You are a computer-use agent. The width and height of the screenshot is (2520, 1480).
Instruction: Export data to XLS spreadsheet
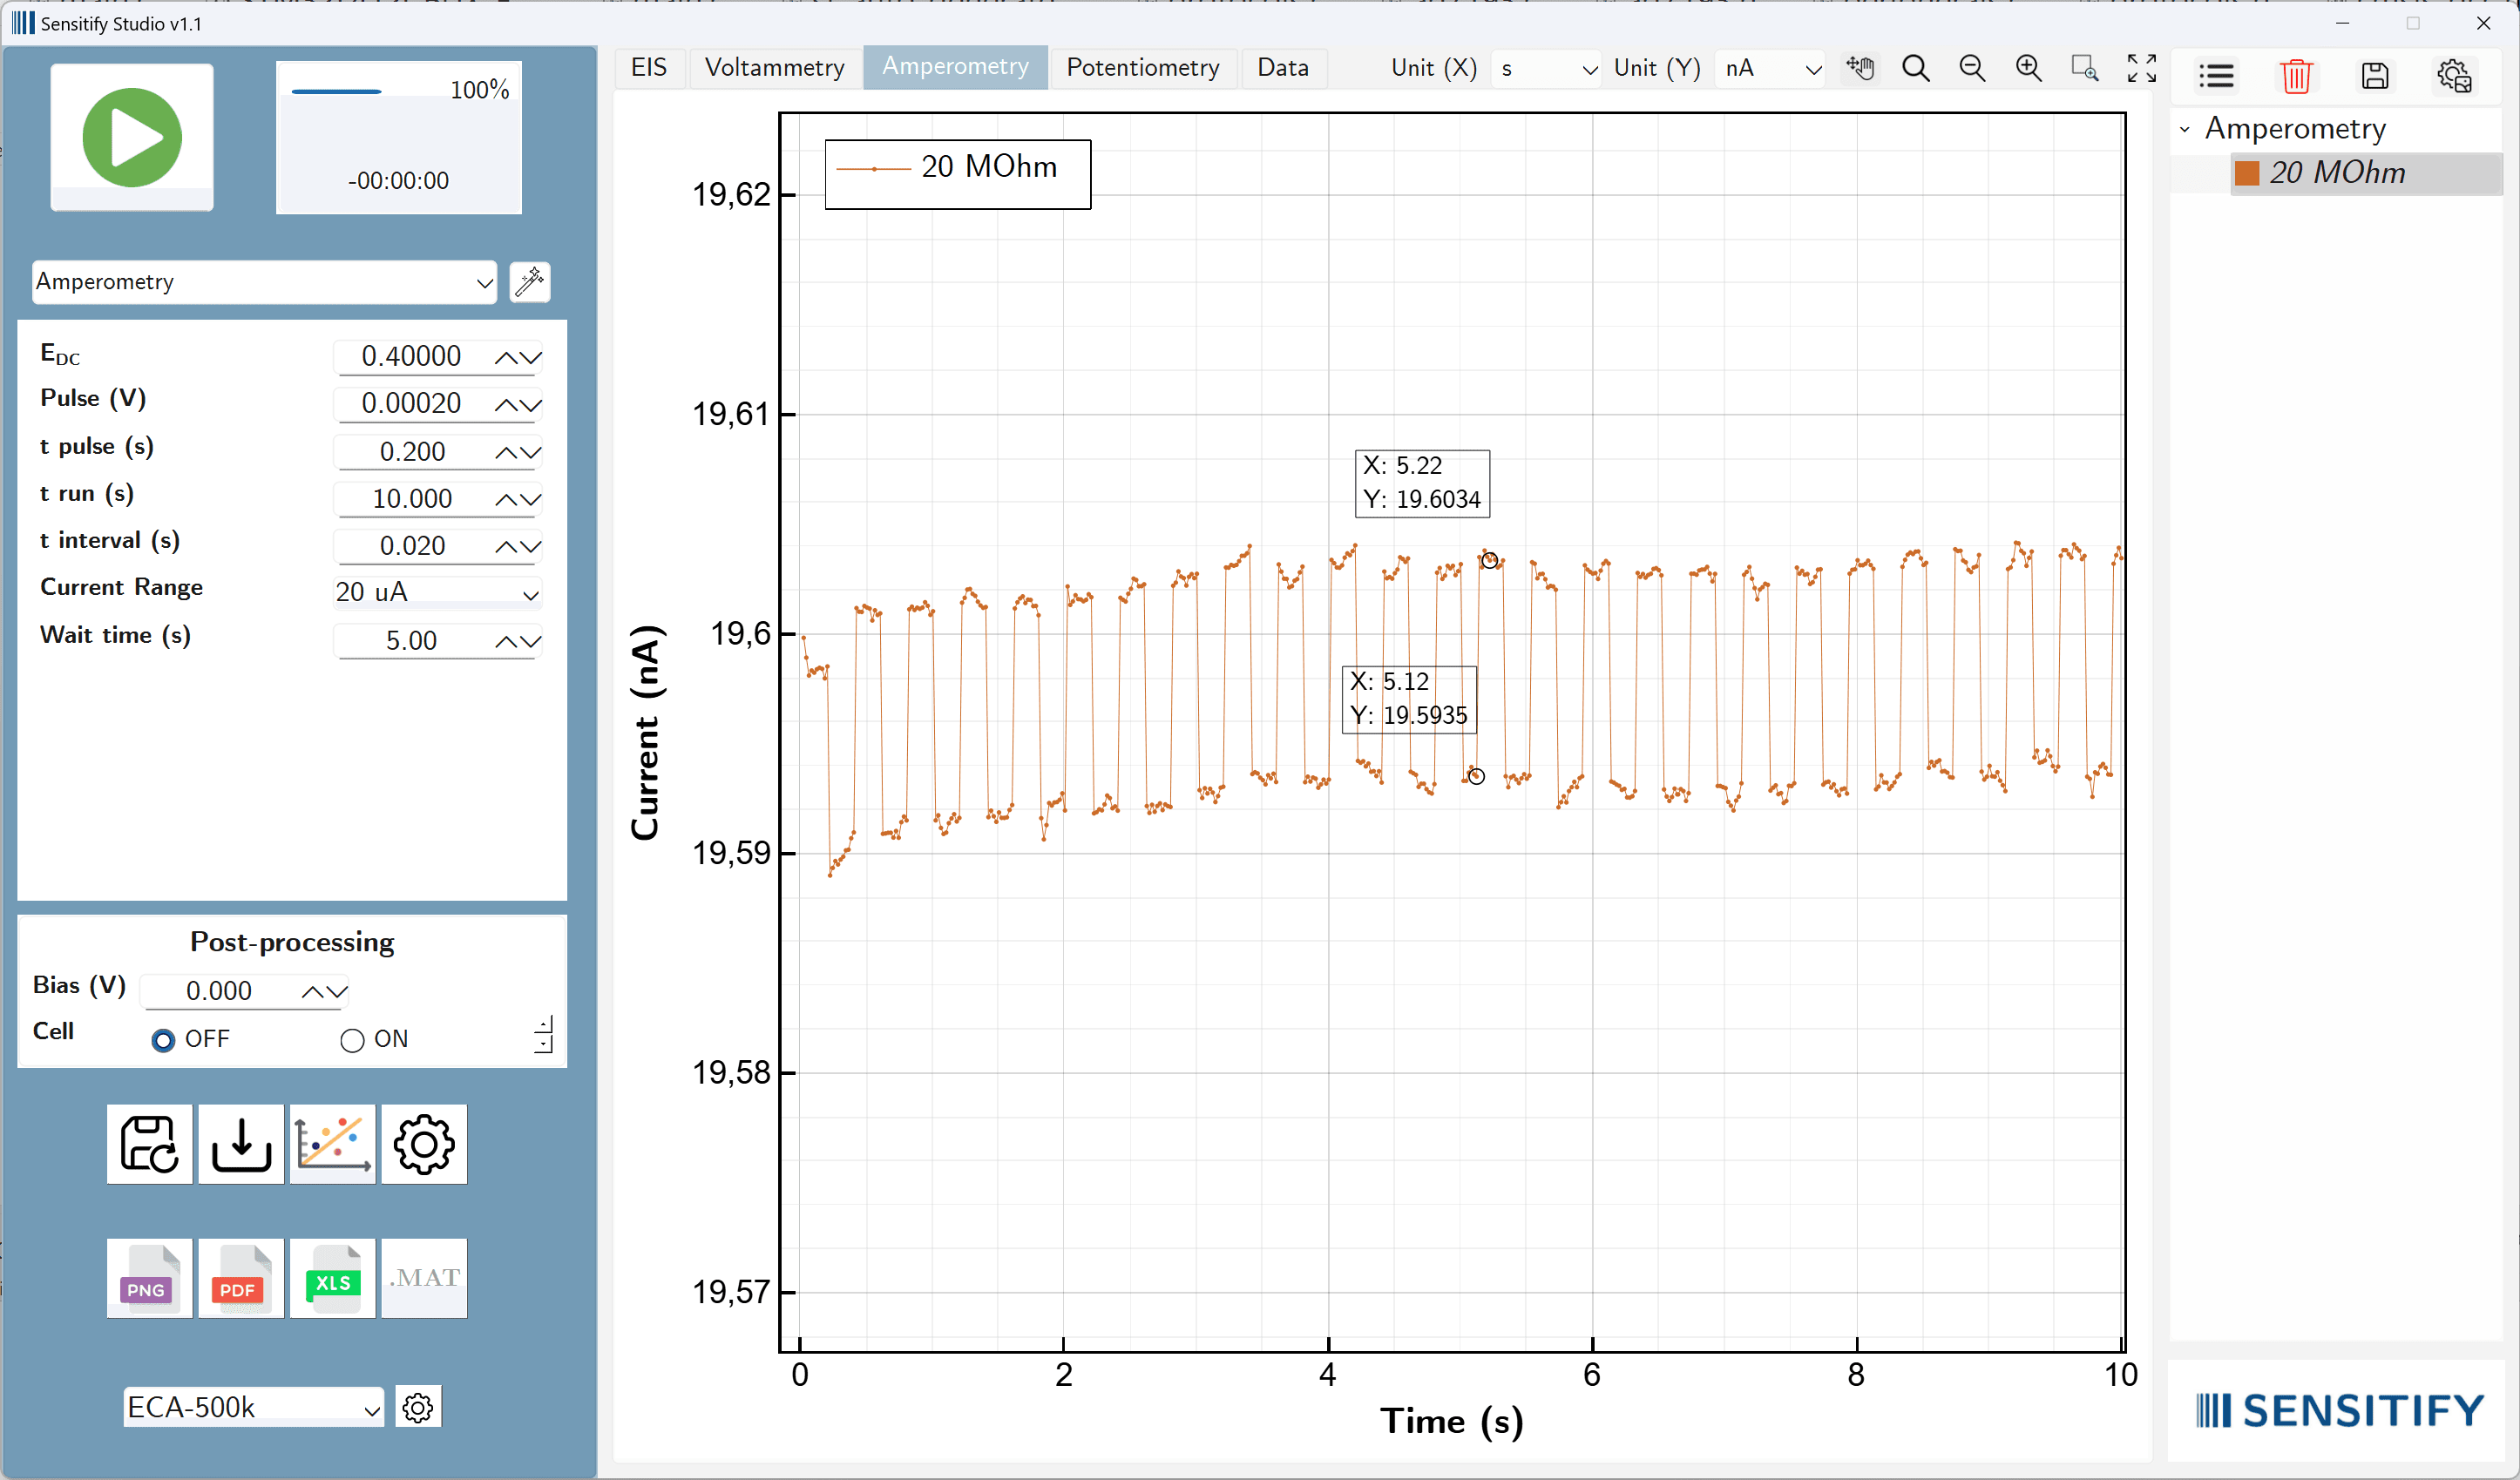332,1278
